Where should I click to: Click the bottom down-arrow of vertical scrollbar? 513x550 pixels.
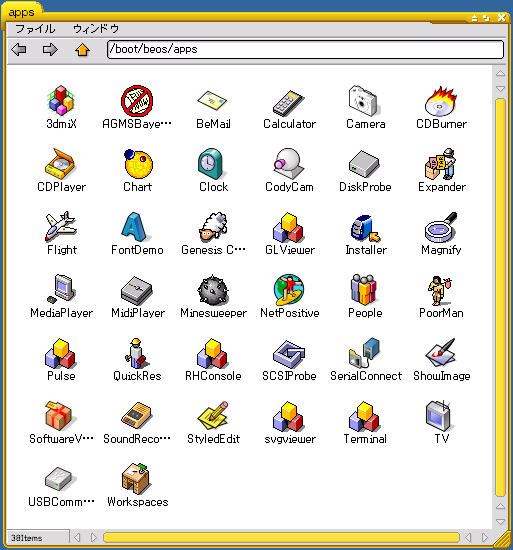point(500,522)
